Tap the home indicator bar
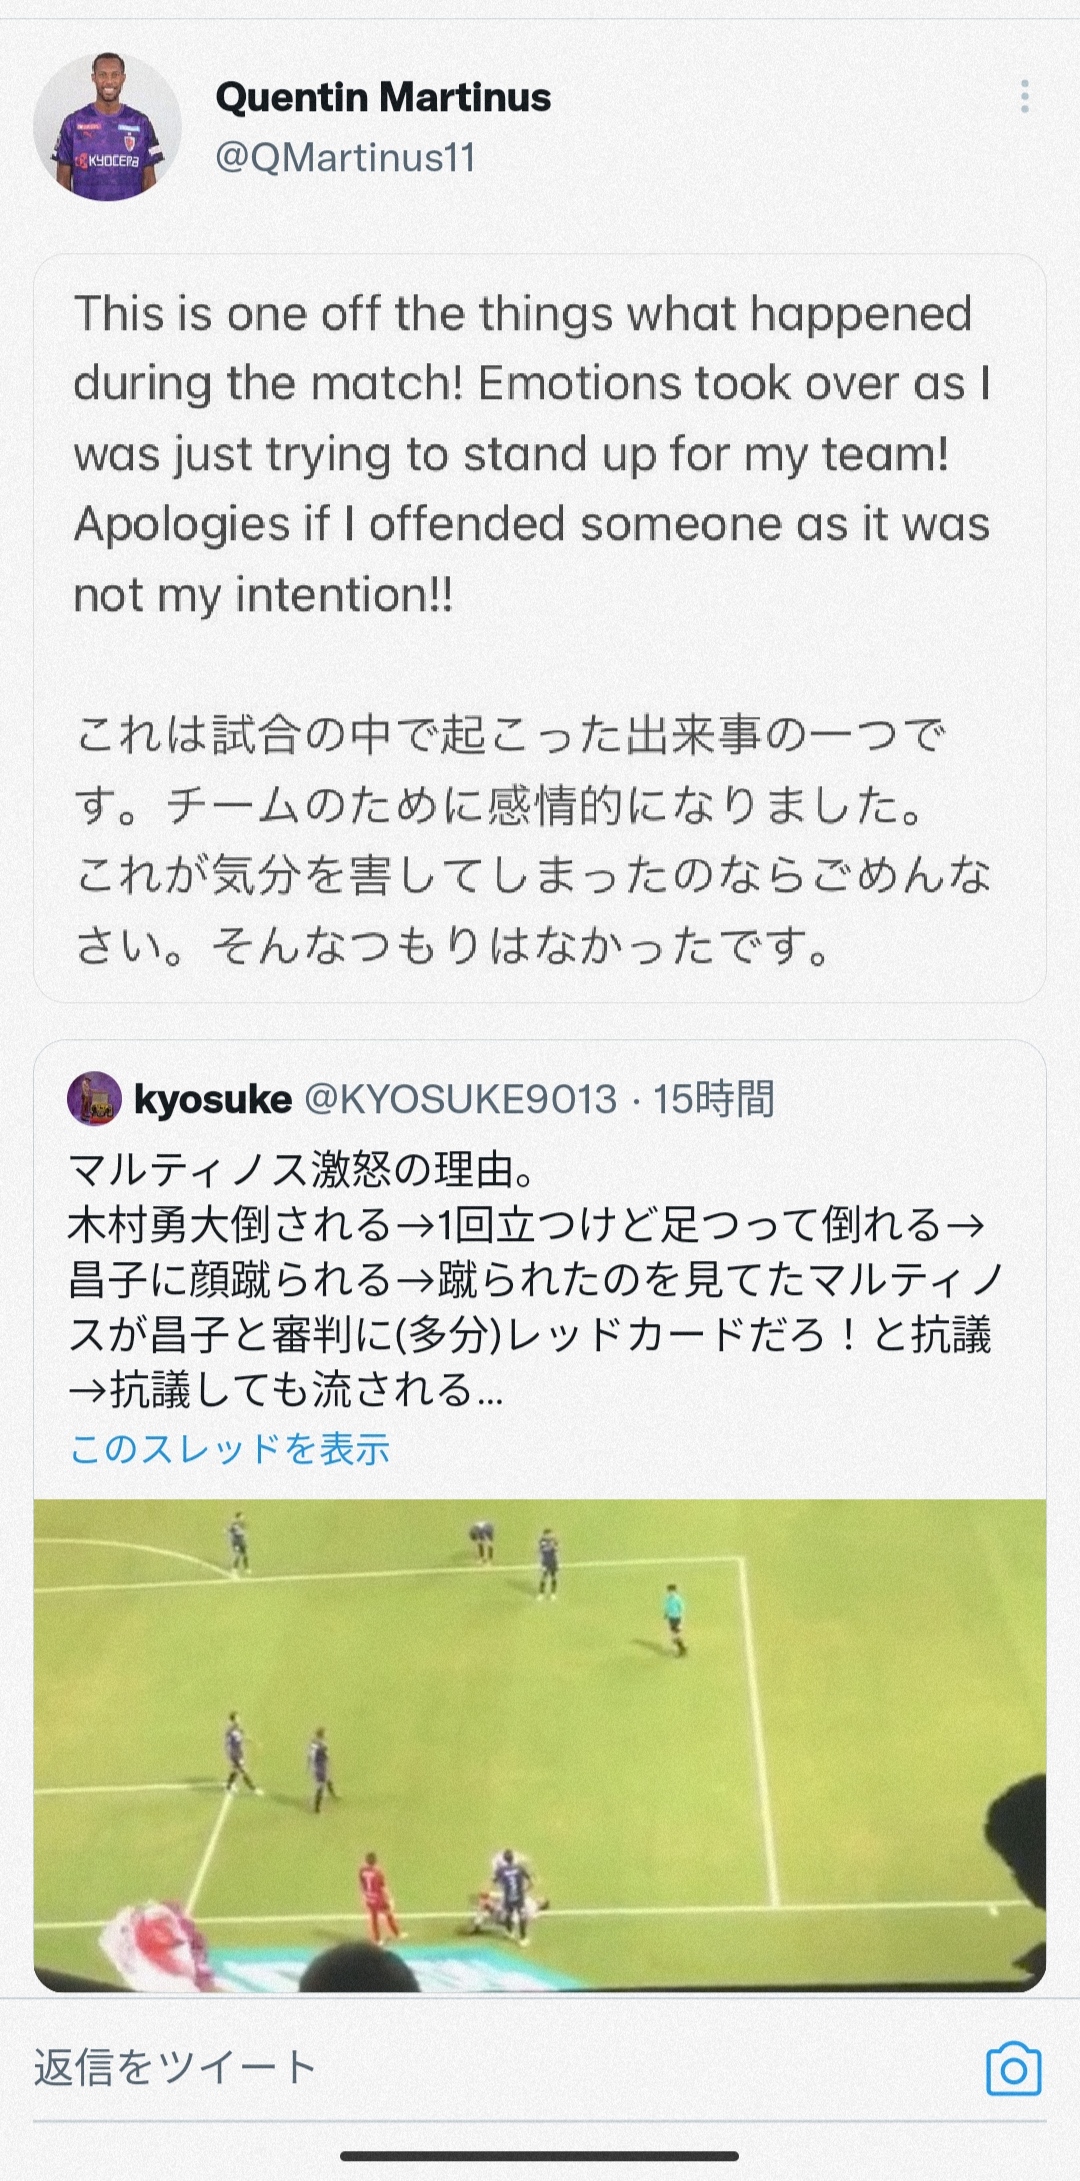The height and width of the screenshot is (2181, 1080). [540, 2156]
